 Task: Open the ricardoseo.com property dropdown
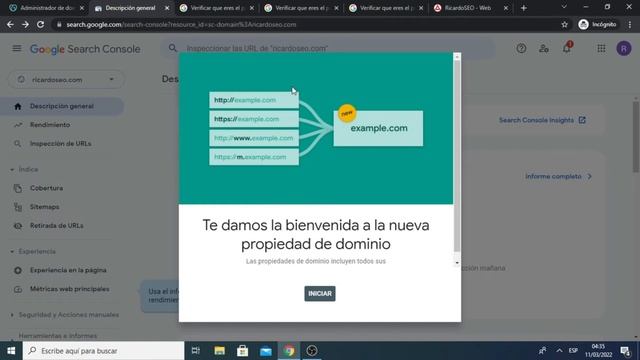click(x=66, y=80)
